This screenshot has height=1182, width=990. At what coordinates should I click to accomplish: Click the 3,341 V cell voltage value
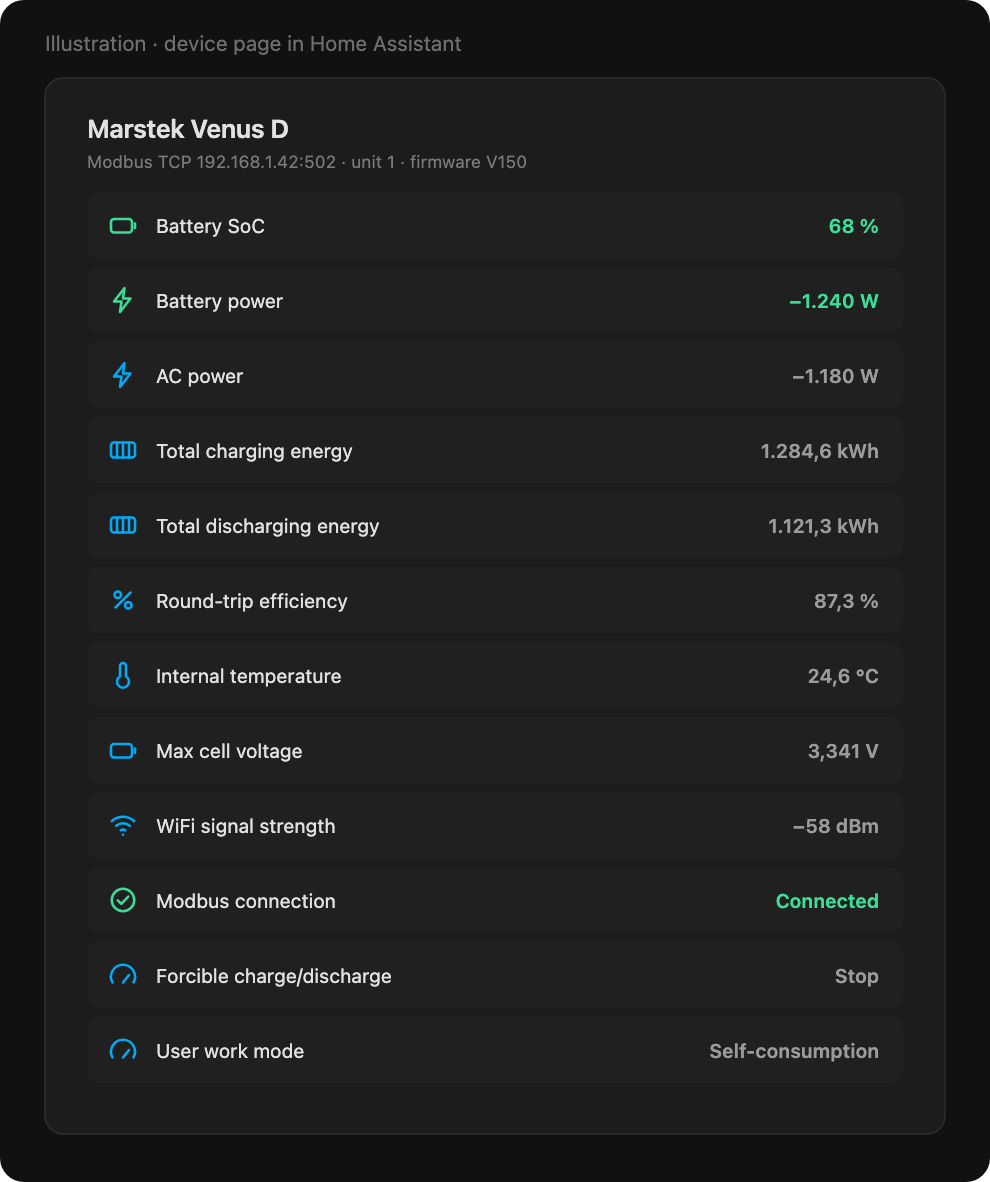point(843,752)
